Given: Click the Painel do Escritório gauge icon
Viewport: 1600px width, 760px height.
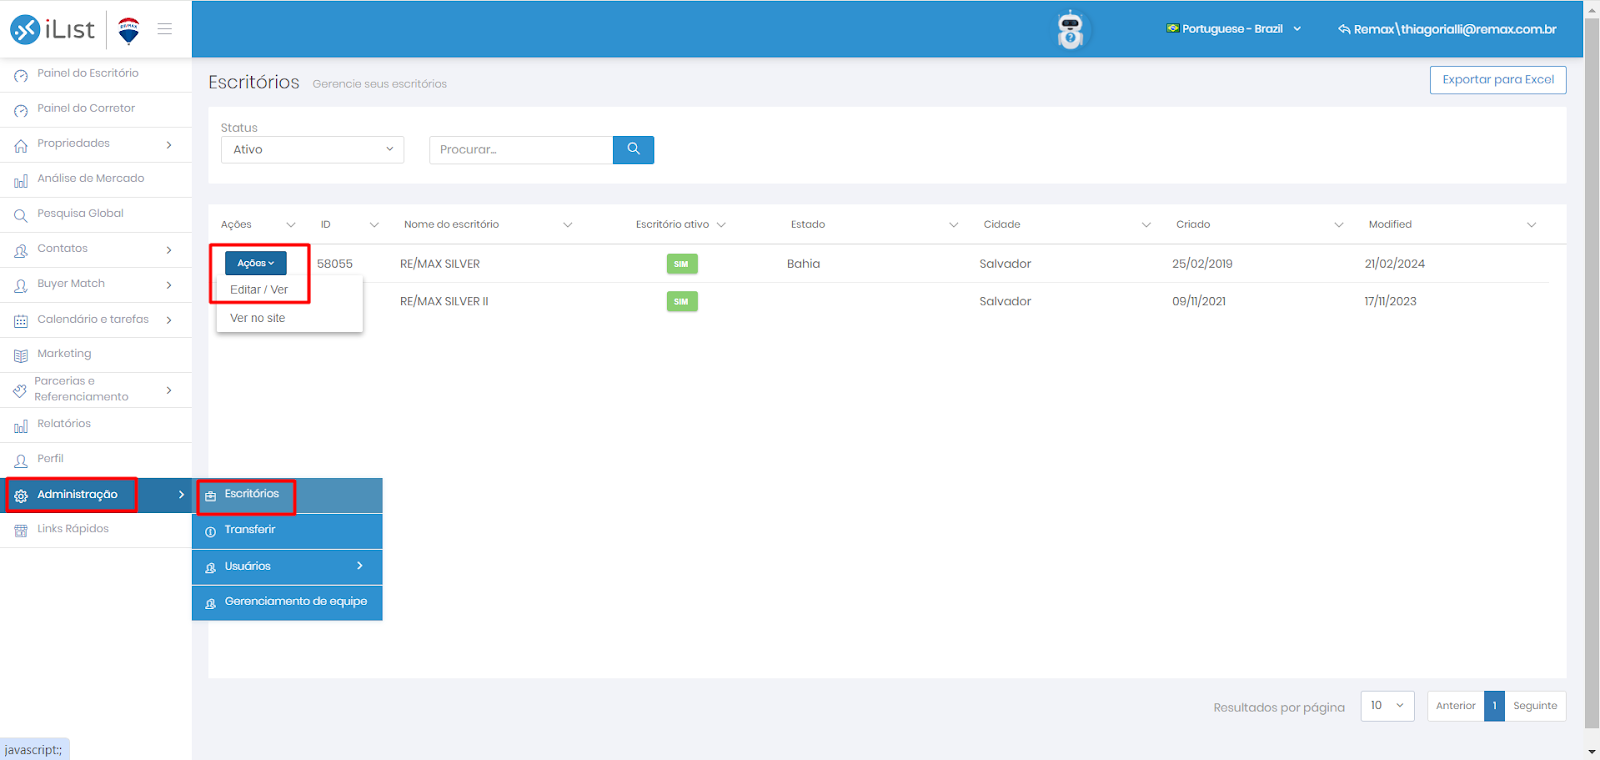Looking at the screenshot, I should coord(21,75).
